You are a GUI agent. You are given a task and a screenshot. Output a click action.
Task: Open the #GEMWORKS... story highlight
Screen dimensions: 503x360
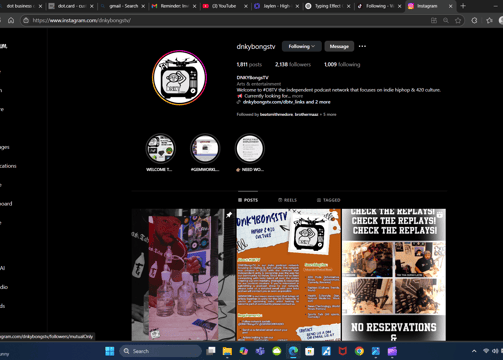(205, 149)
